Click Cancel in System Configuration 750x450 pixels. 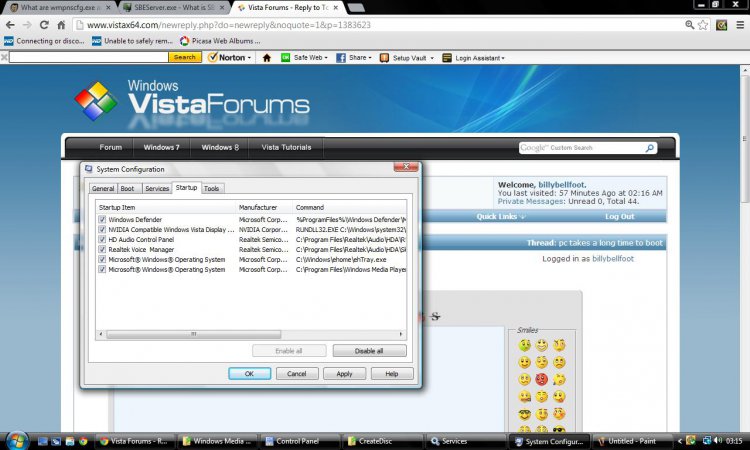coord(297,373)
